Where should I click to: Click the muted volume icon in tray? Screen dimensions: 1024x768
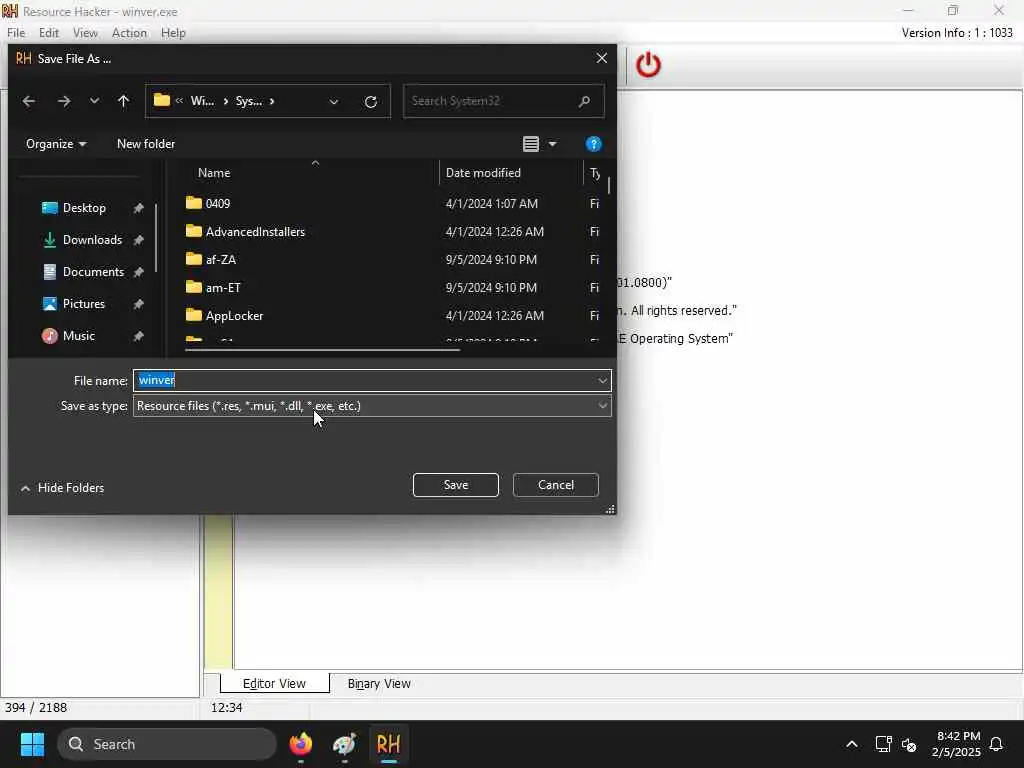tap(909, 744)
